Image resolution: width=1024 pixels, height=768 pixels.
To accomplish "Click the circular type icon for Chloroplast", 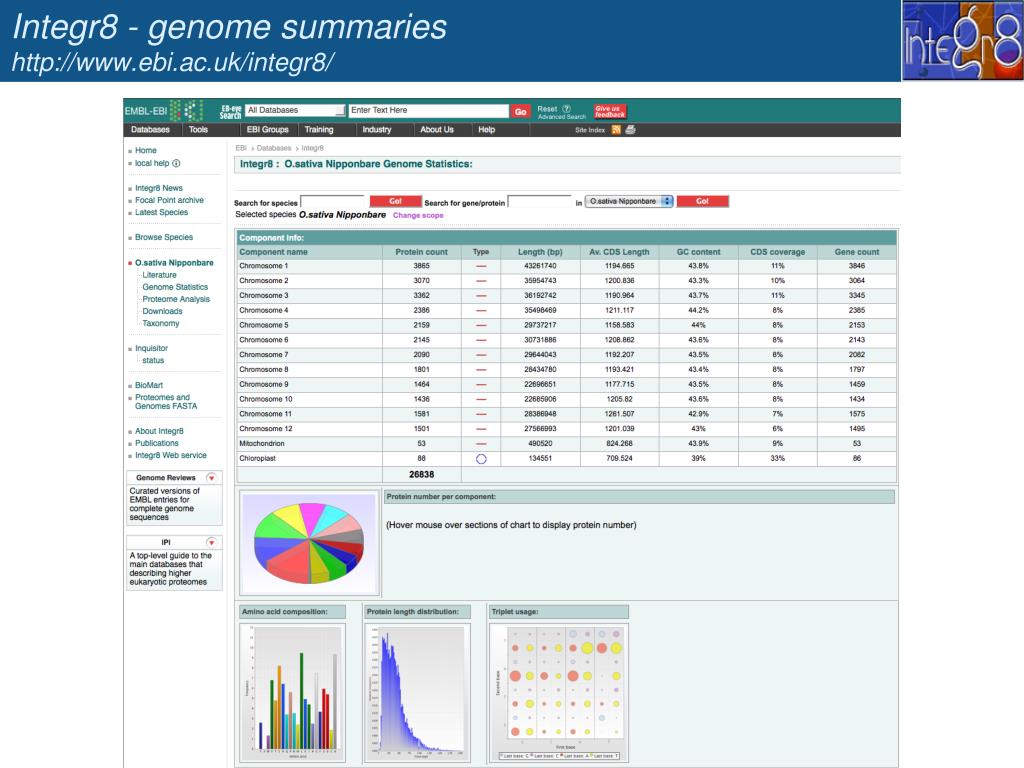I will pos(481,459).
